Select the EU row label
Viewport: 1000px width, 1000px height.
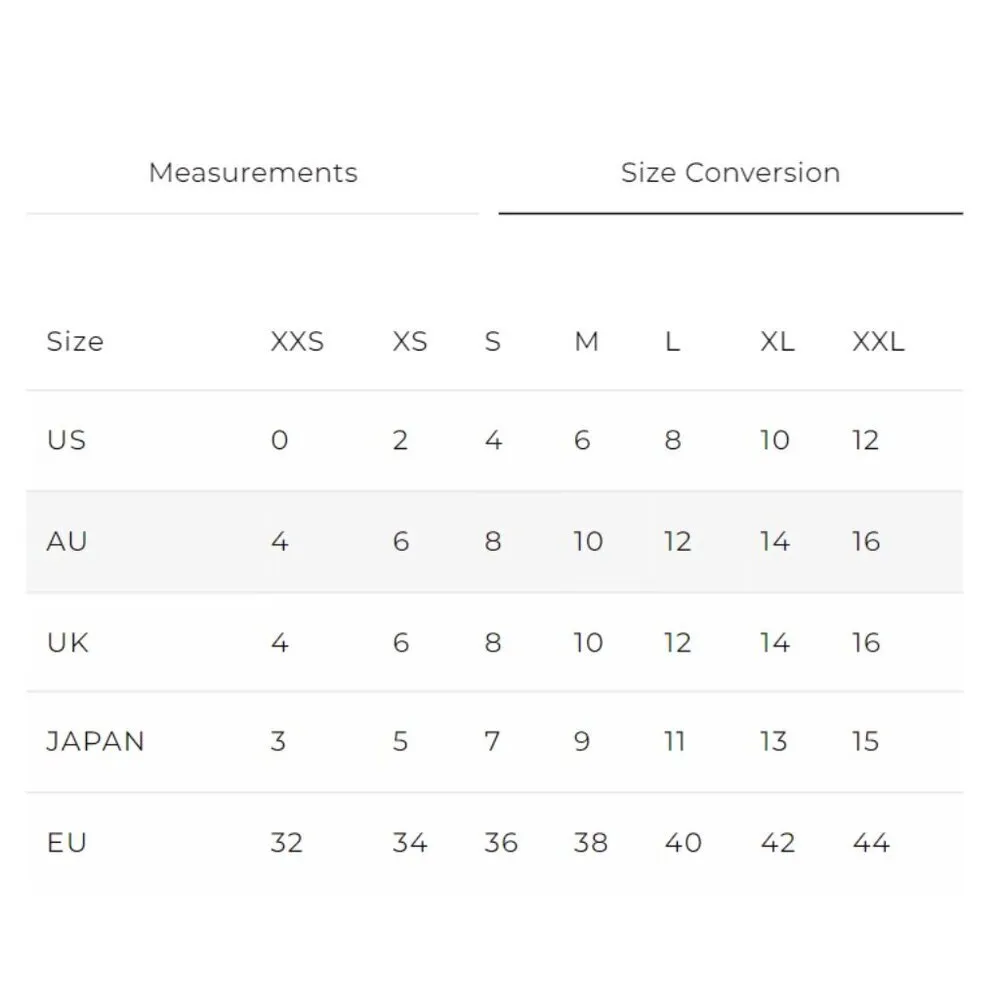(66, 843)
